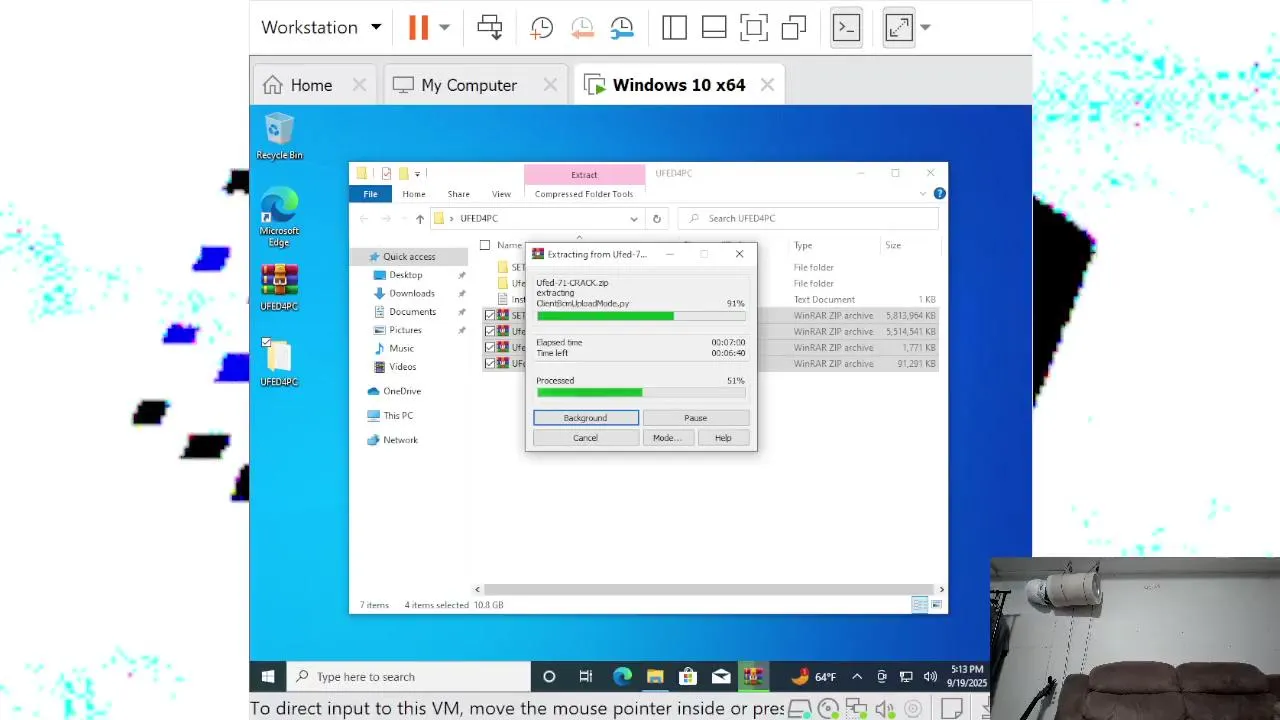Switch to Unity mode icon
Viewport: 1280px width, 720px height.
[x=794, y=28]
